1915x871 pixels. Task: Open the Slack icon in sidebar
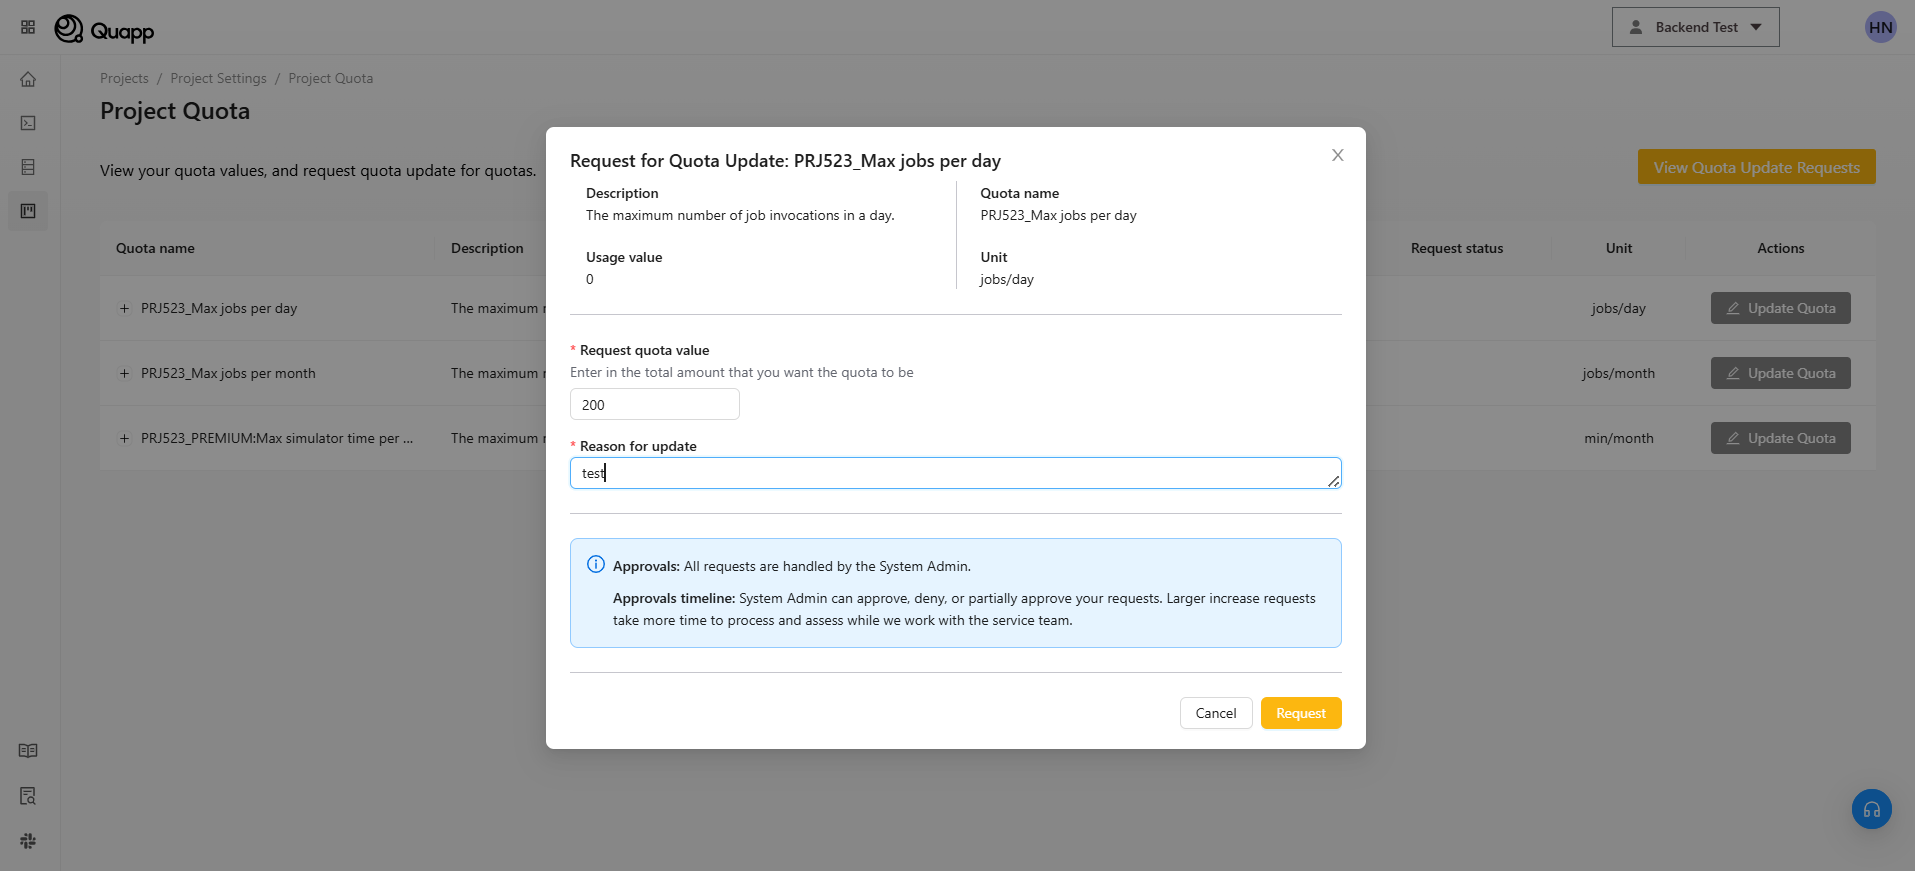pyautogui.click(x=28, y=841)
